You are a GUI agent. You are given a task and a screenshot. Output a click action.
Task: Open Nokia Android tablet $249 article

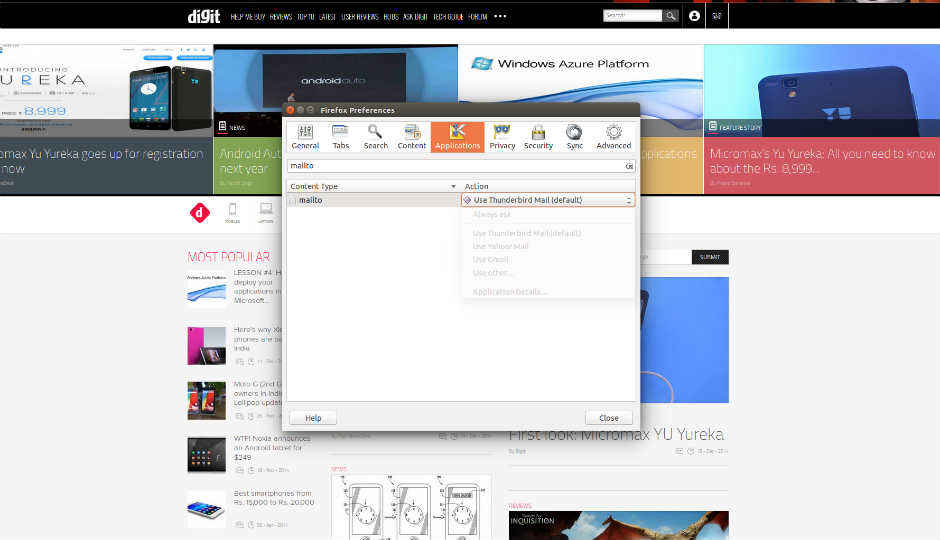click(x=272, y=448)
